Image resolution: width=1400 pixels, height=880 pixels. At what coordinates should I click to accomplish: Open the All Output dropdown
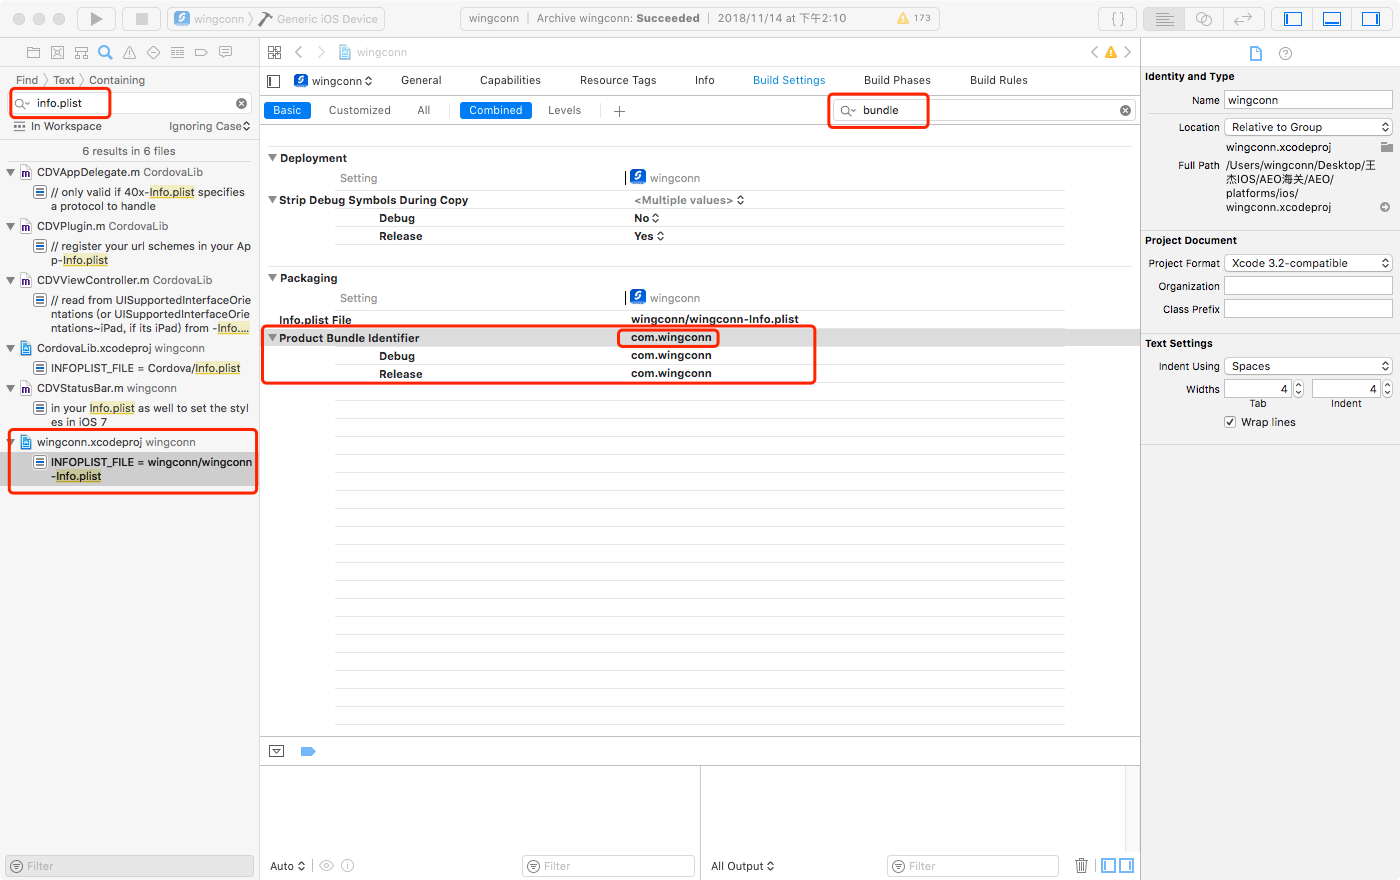[743, 866]
